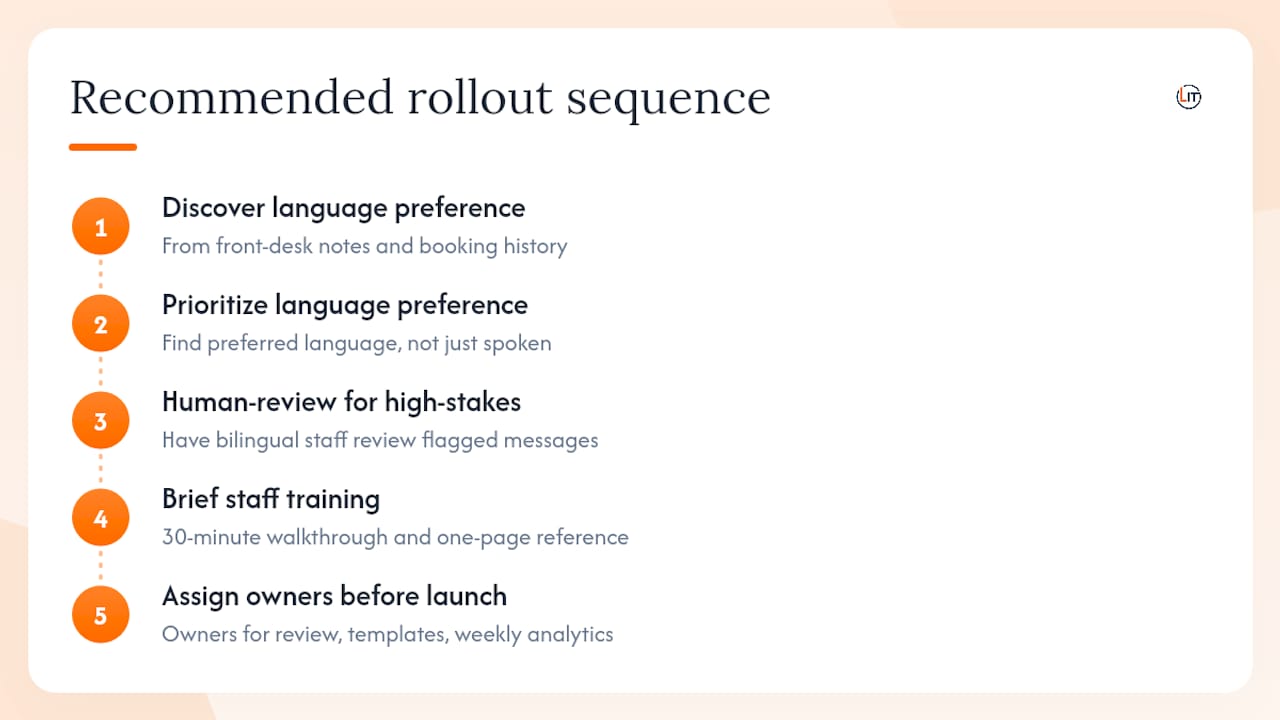
Task: Click the orange step 2 circle
Action: pyautogui.click(x=100, y=324)
